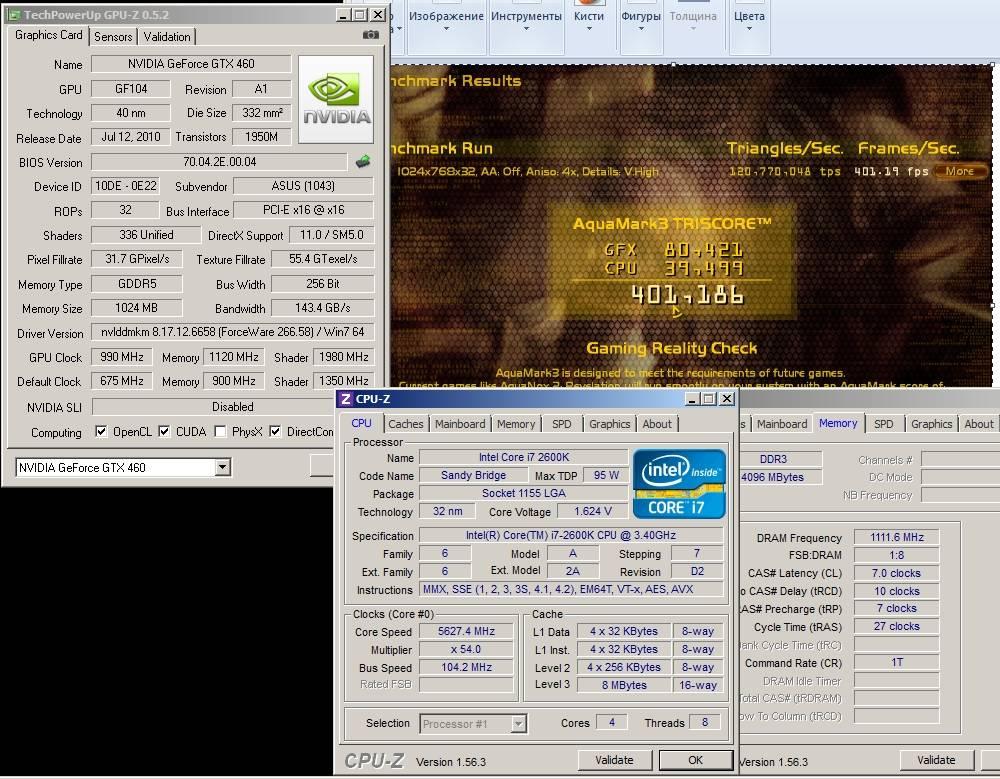
Task: Click the Core Voltage value 1.624 V
Action: tap(592, 511)
